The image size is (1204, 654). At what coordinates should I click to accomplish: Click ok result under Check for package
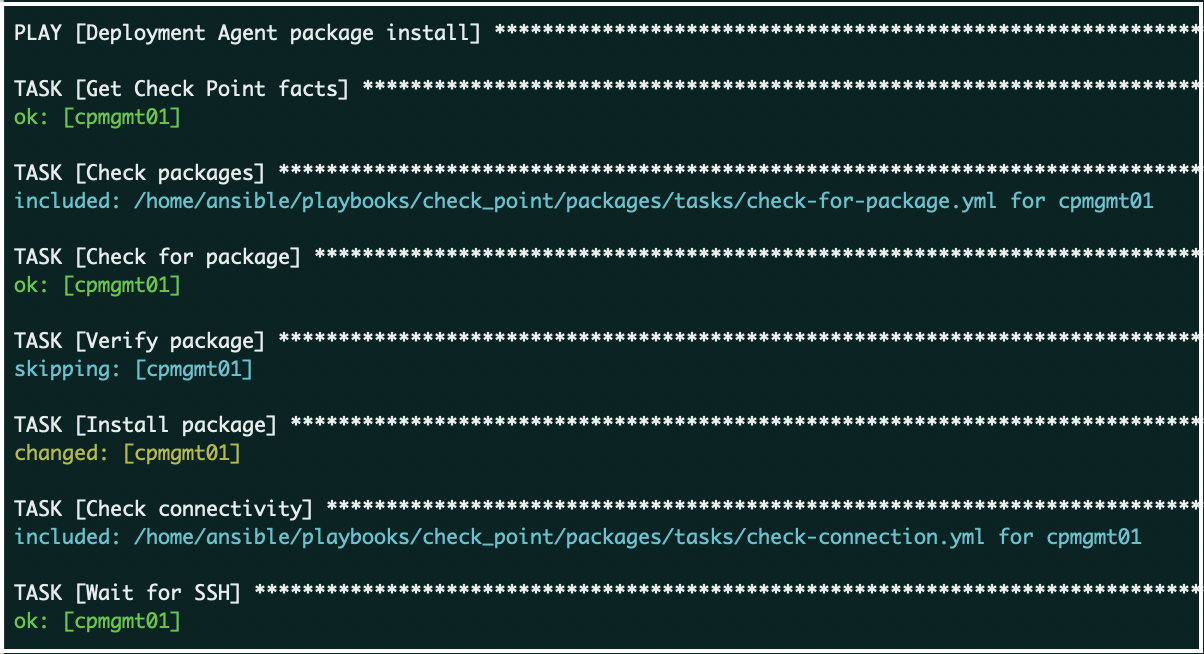(x=97, y=285)
